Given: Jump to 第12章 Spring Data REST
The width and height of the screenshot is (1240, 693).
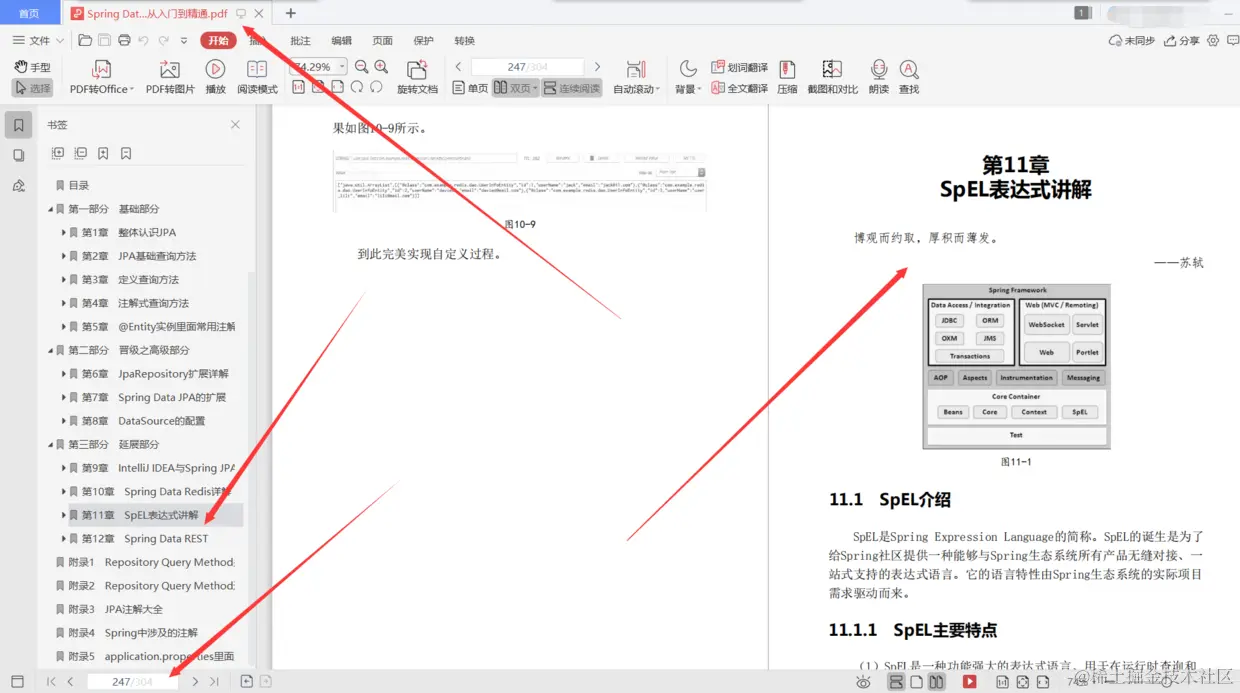Looking at the screenshot, I should pos(145,539).
